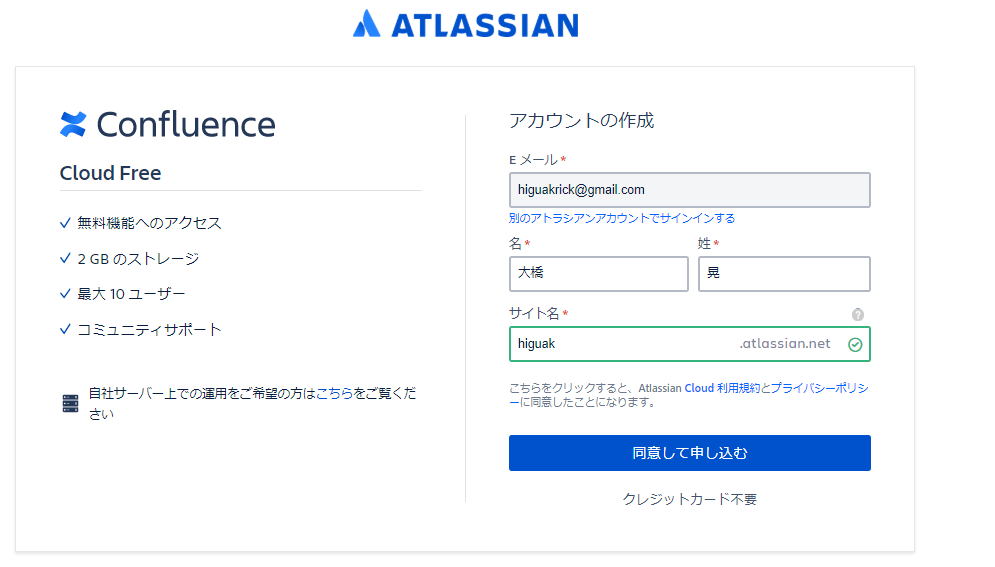
Task: Open the site name help question-mark icon
Action: click(857, 314)
